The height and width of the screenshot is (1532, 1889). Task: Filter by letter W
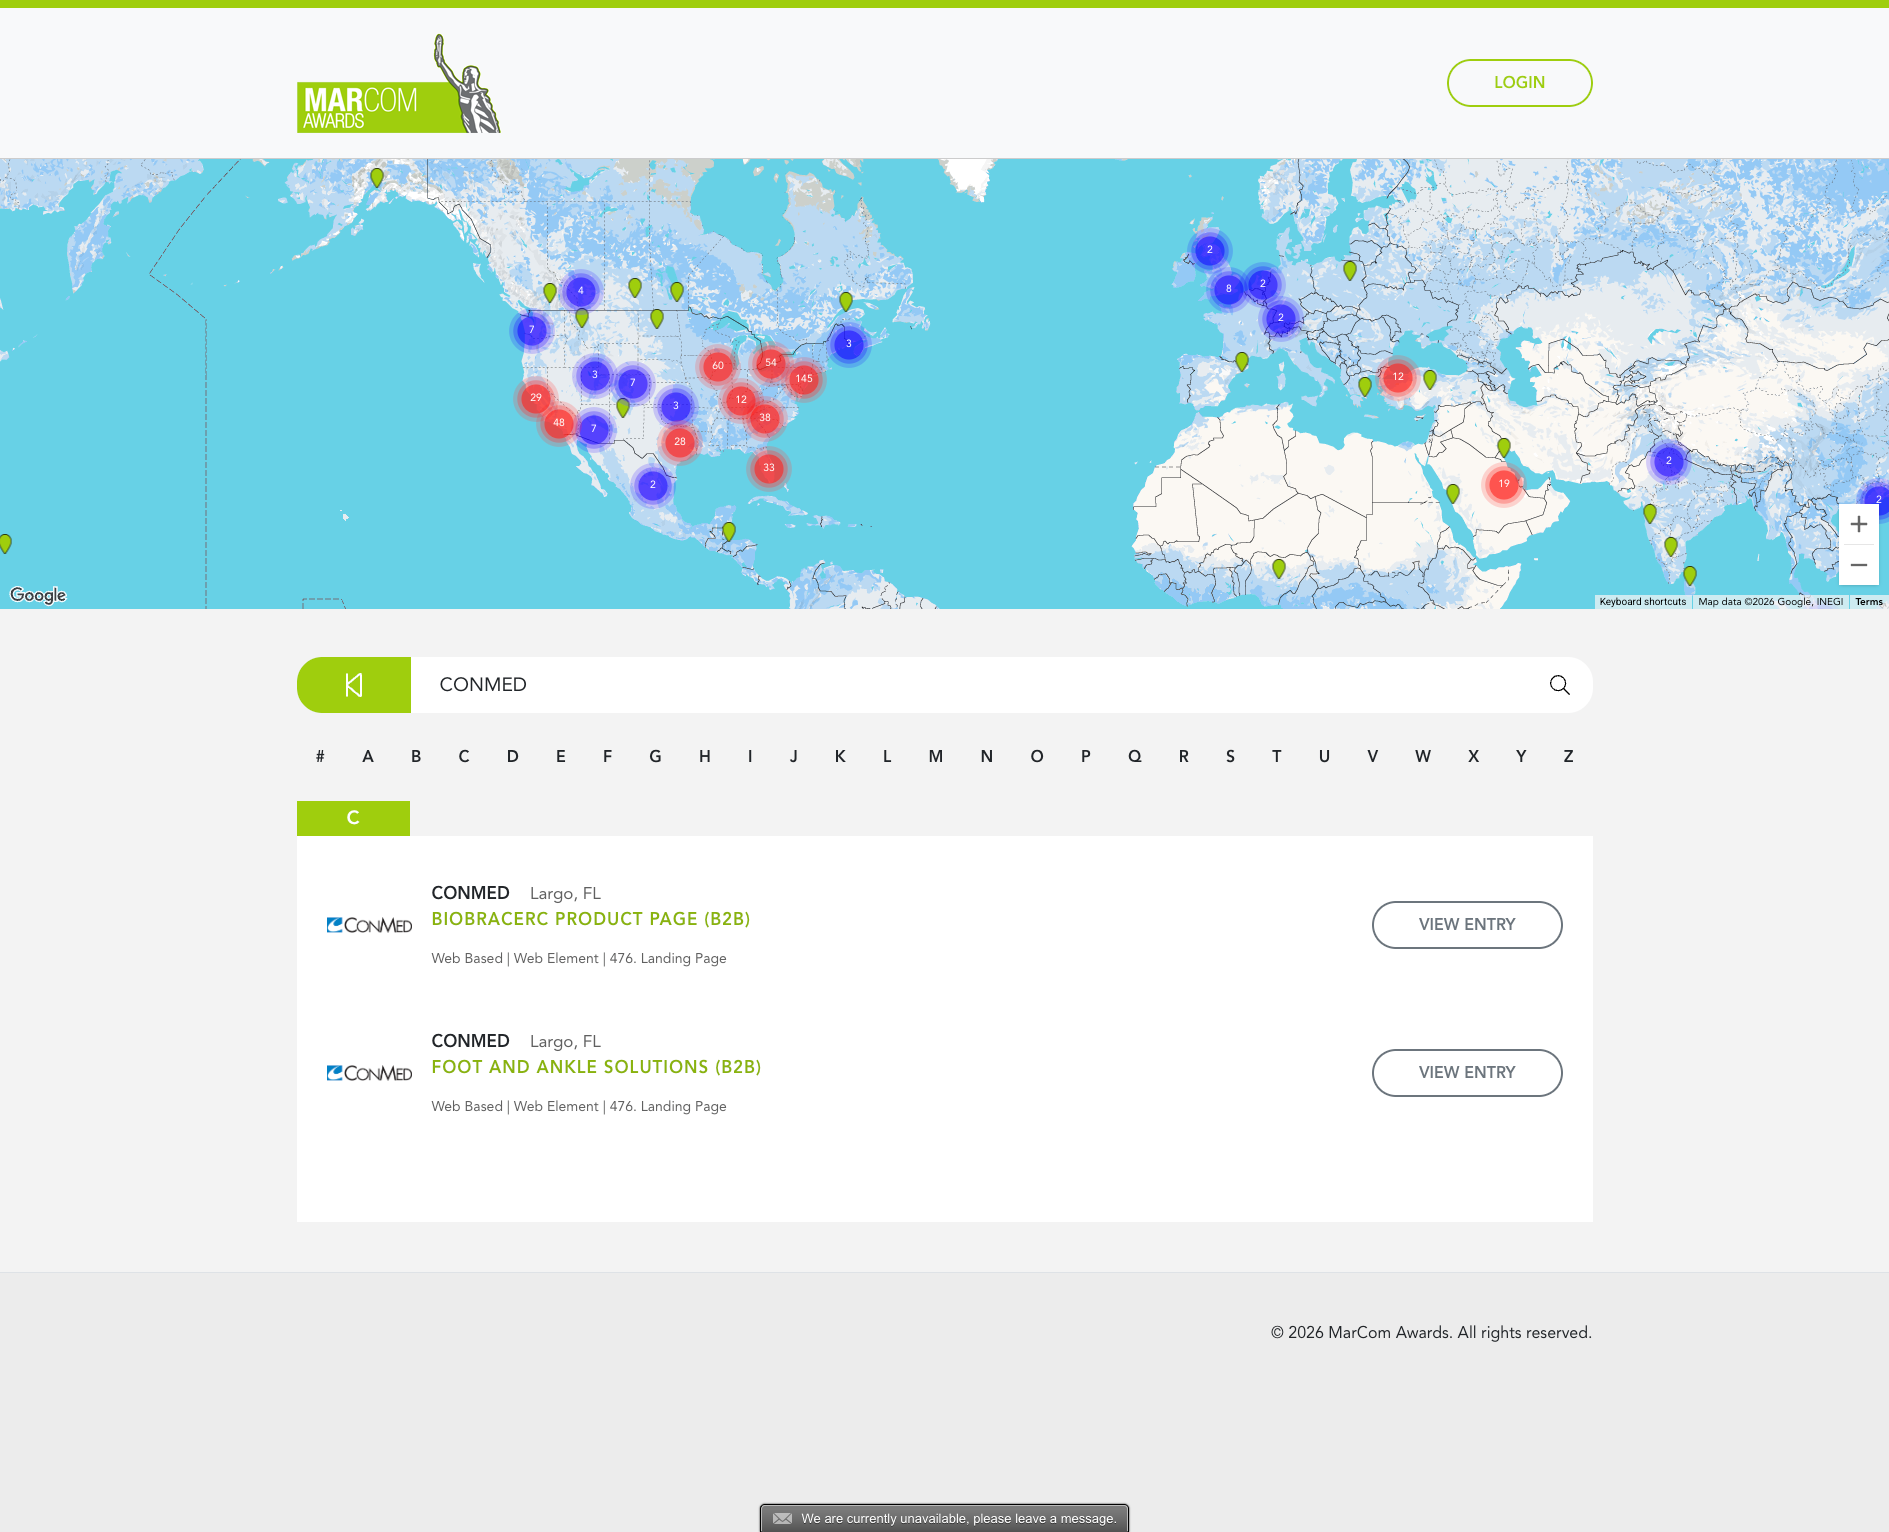point(1423,757)
